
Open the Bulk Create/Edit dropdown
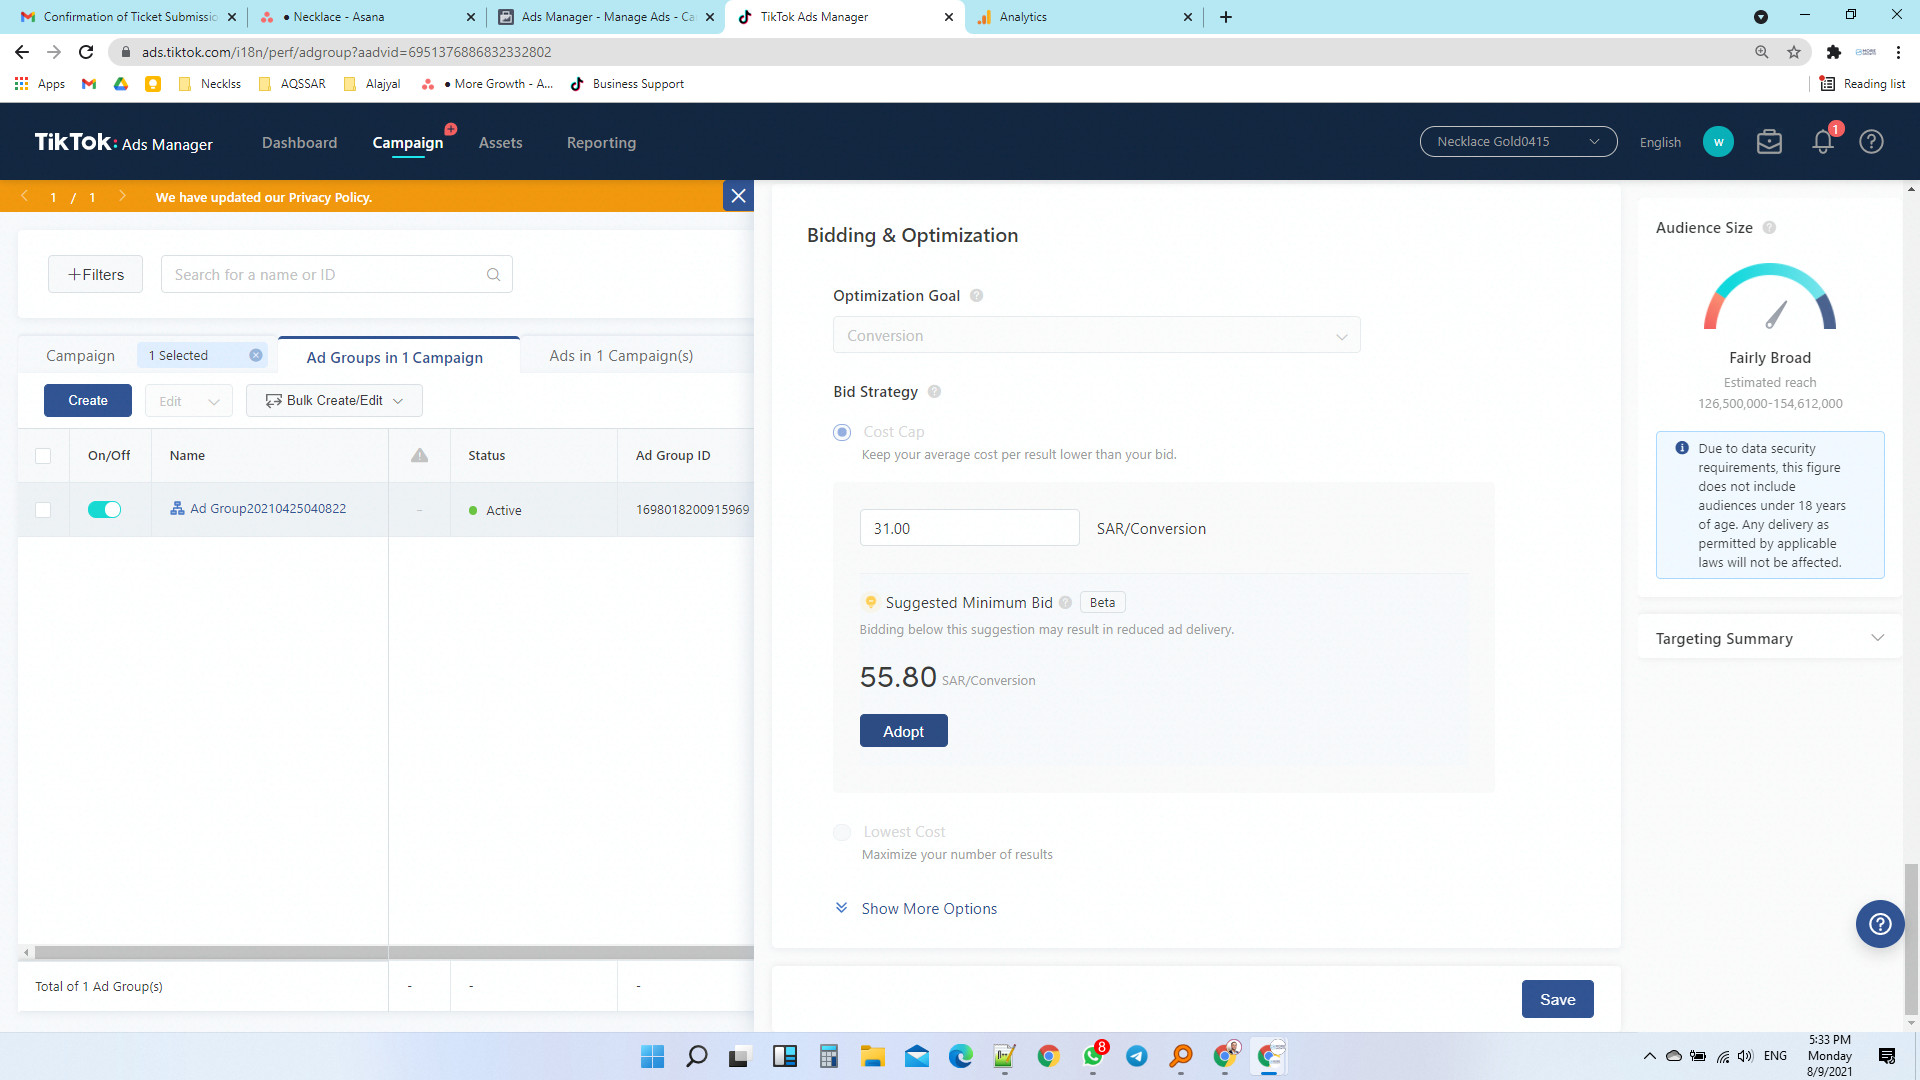tap(334, 401)
